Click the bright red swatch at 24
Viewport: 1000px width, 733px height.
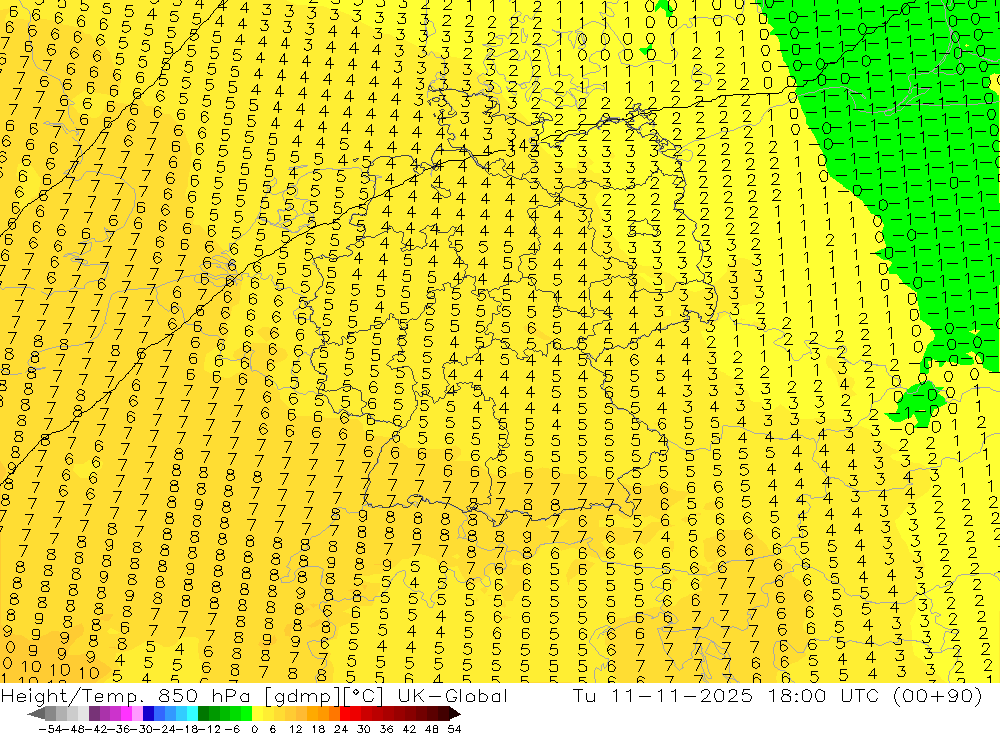(x=345, y=714)
